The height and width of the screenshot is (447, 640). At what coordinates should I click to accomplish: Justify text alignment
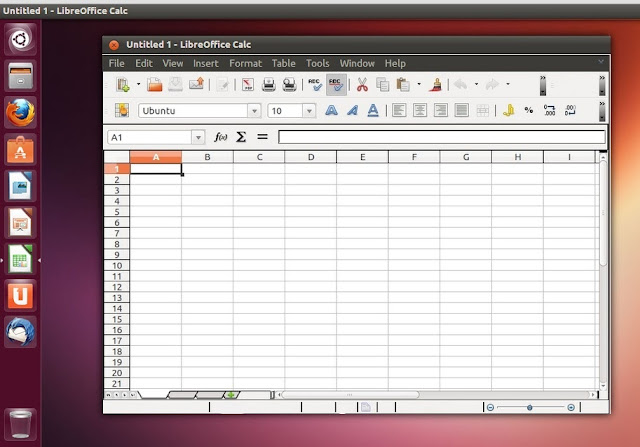click(x=461, y=110)
